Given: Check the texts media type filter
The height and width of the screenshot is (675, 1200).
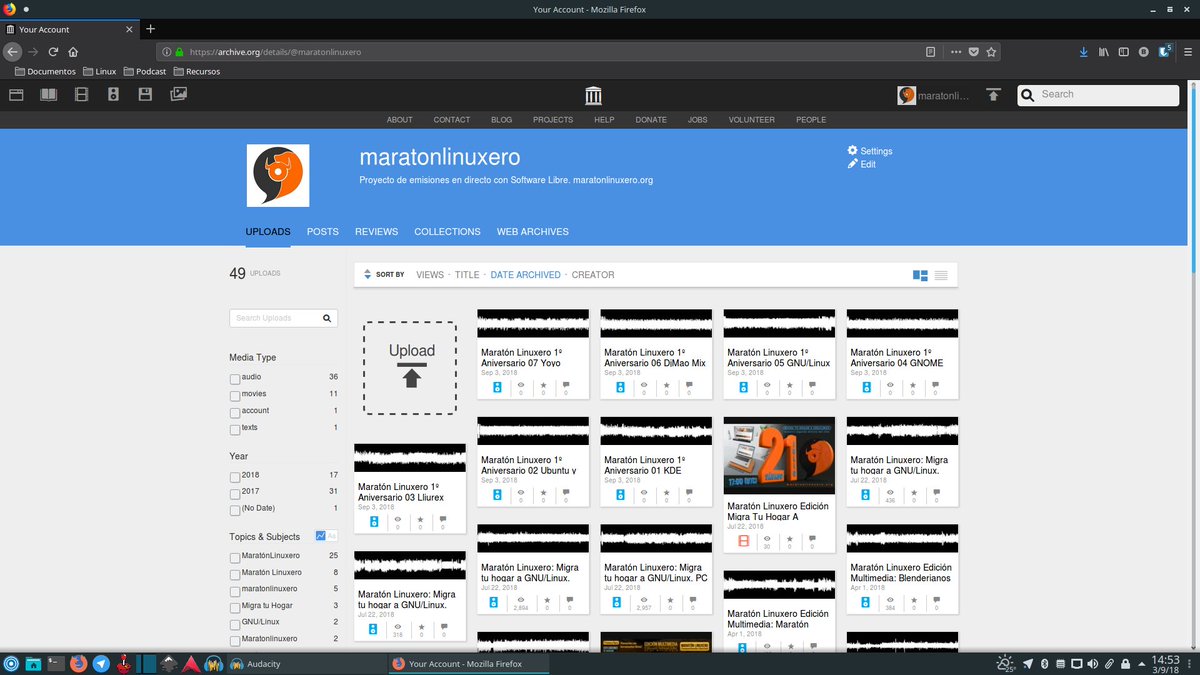Looking at the screenshot, I should (235, 430).
